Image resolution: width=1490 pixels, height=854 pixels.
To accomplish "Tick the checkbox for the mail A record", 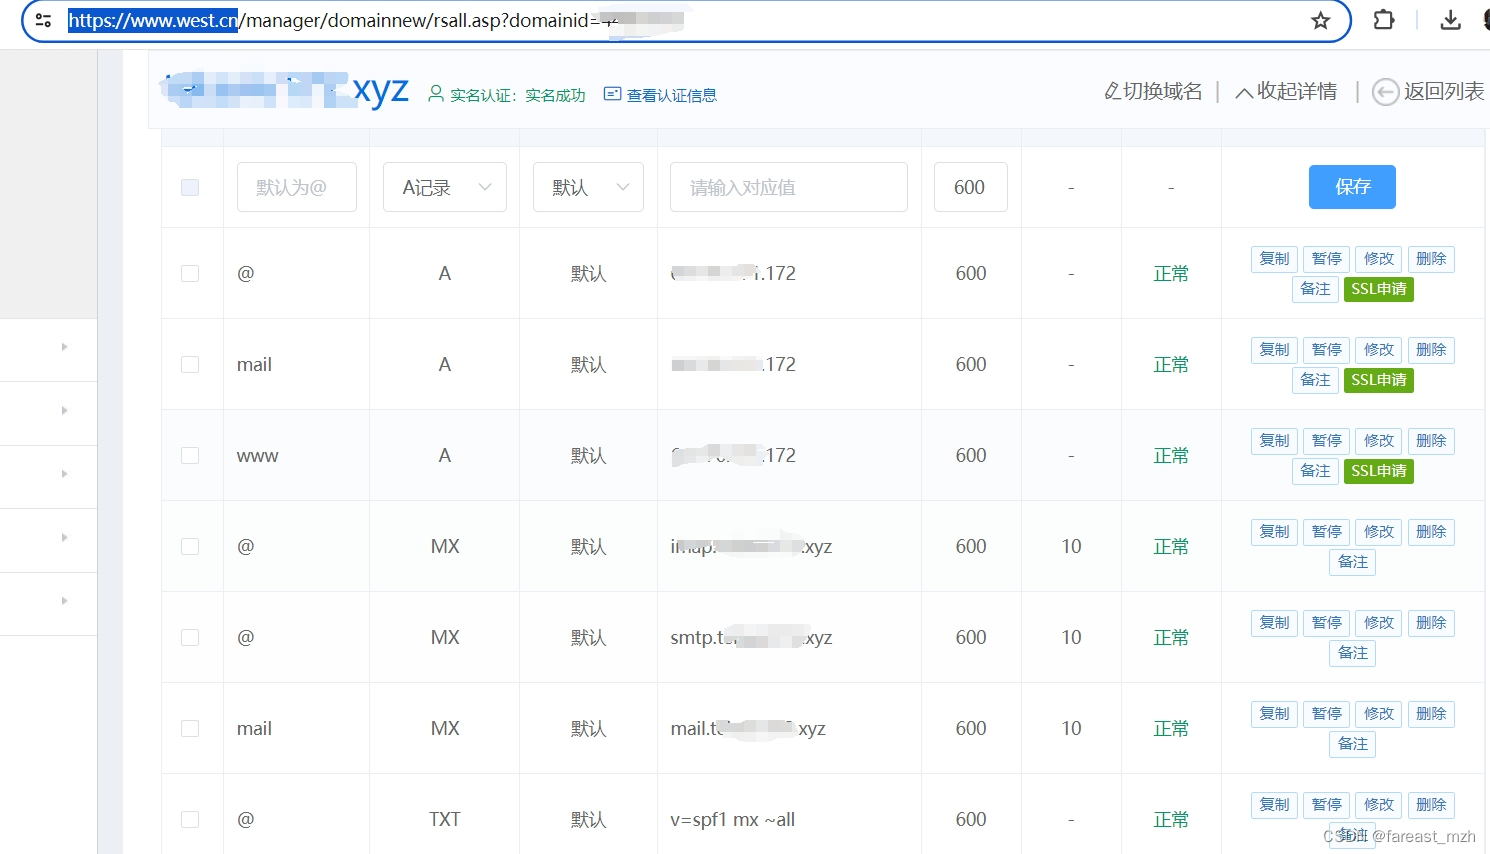I will (x=190, y=364).
